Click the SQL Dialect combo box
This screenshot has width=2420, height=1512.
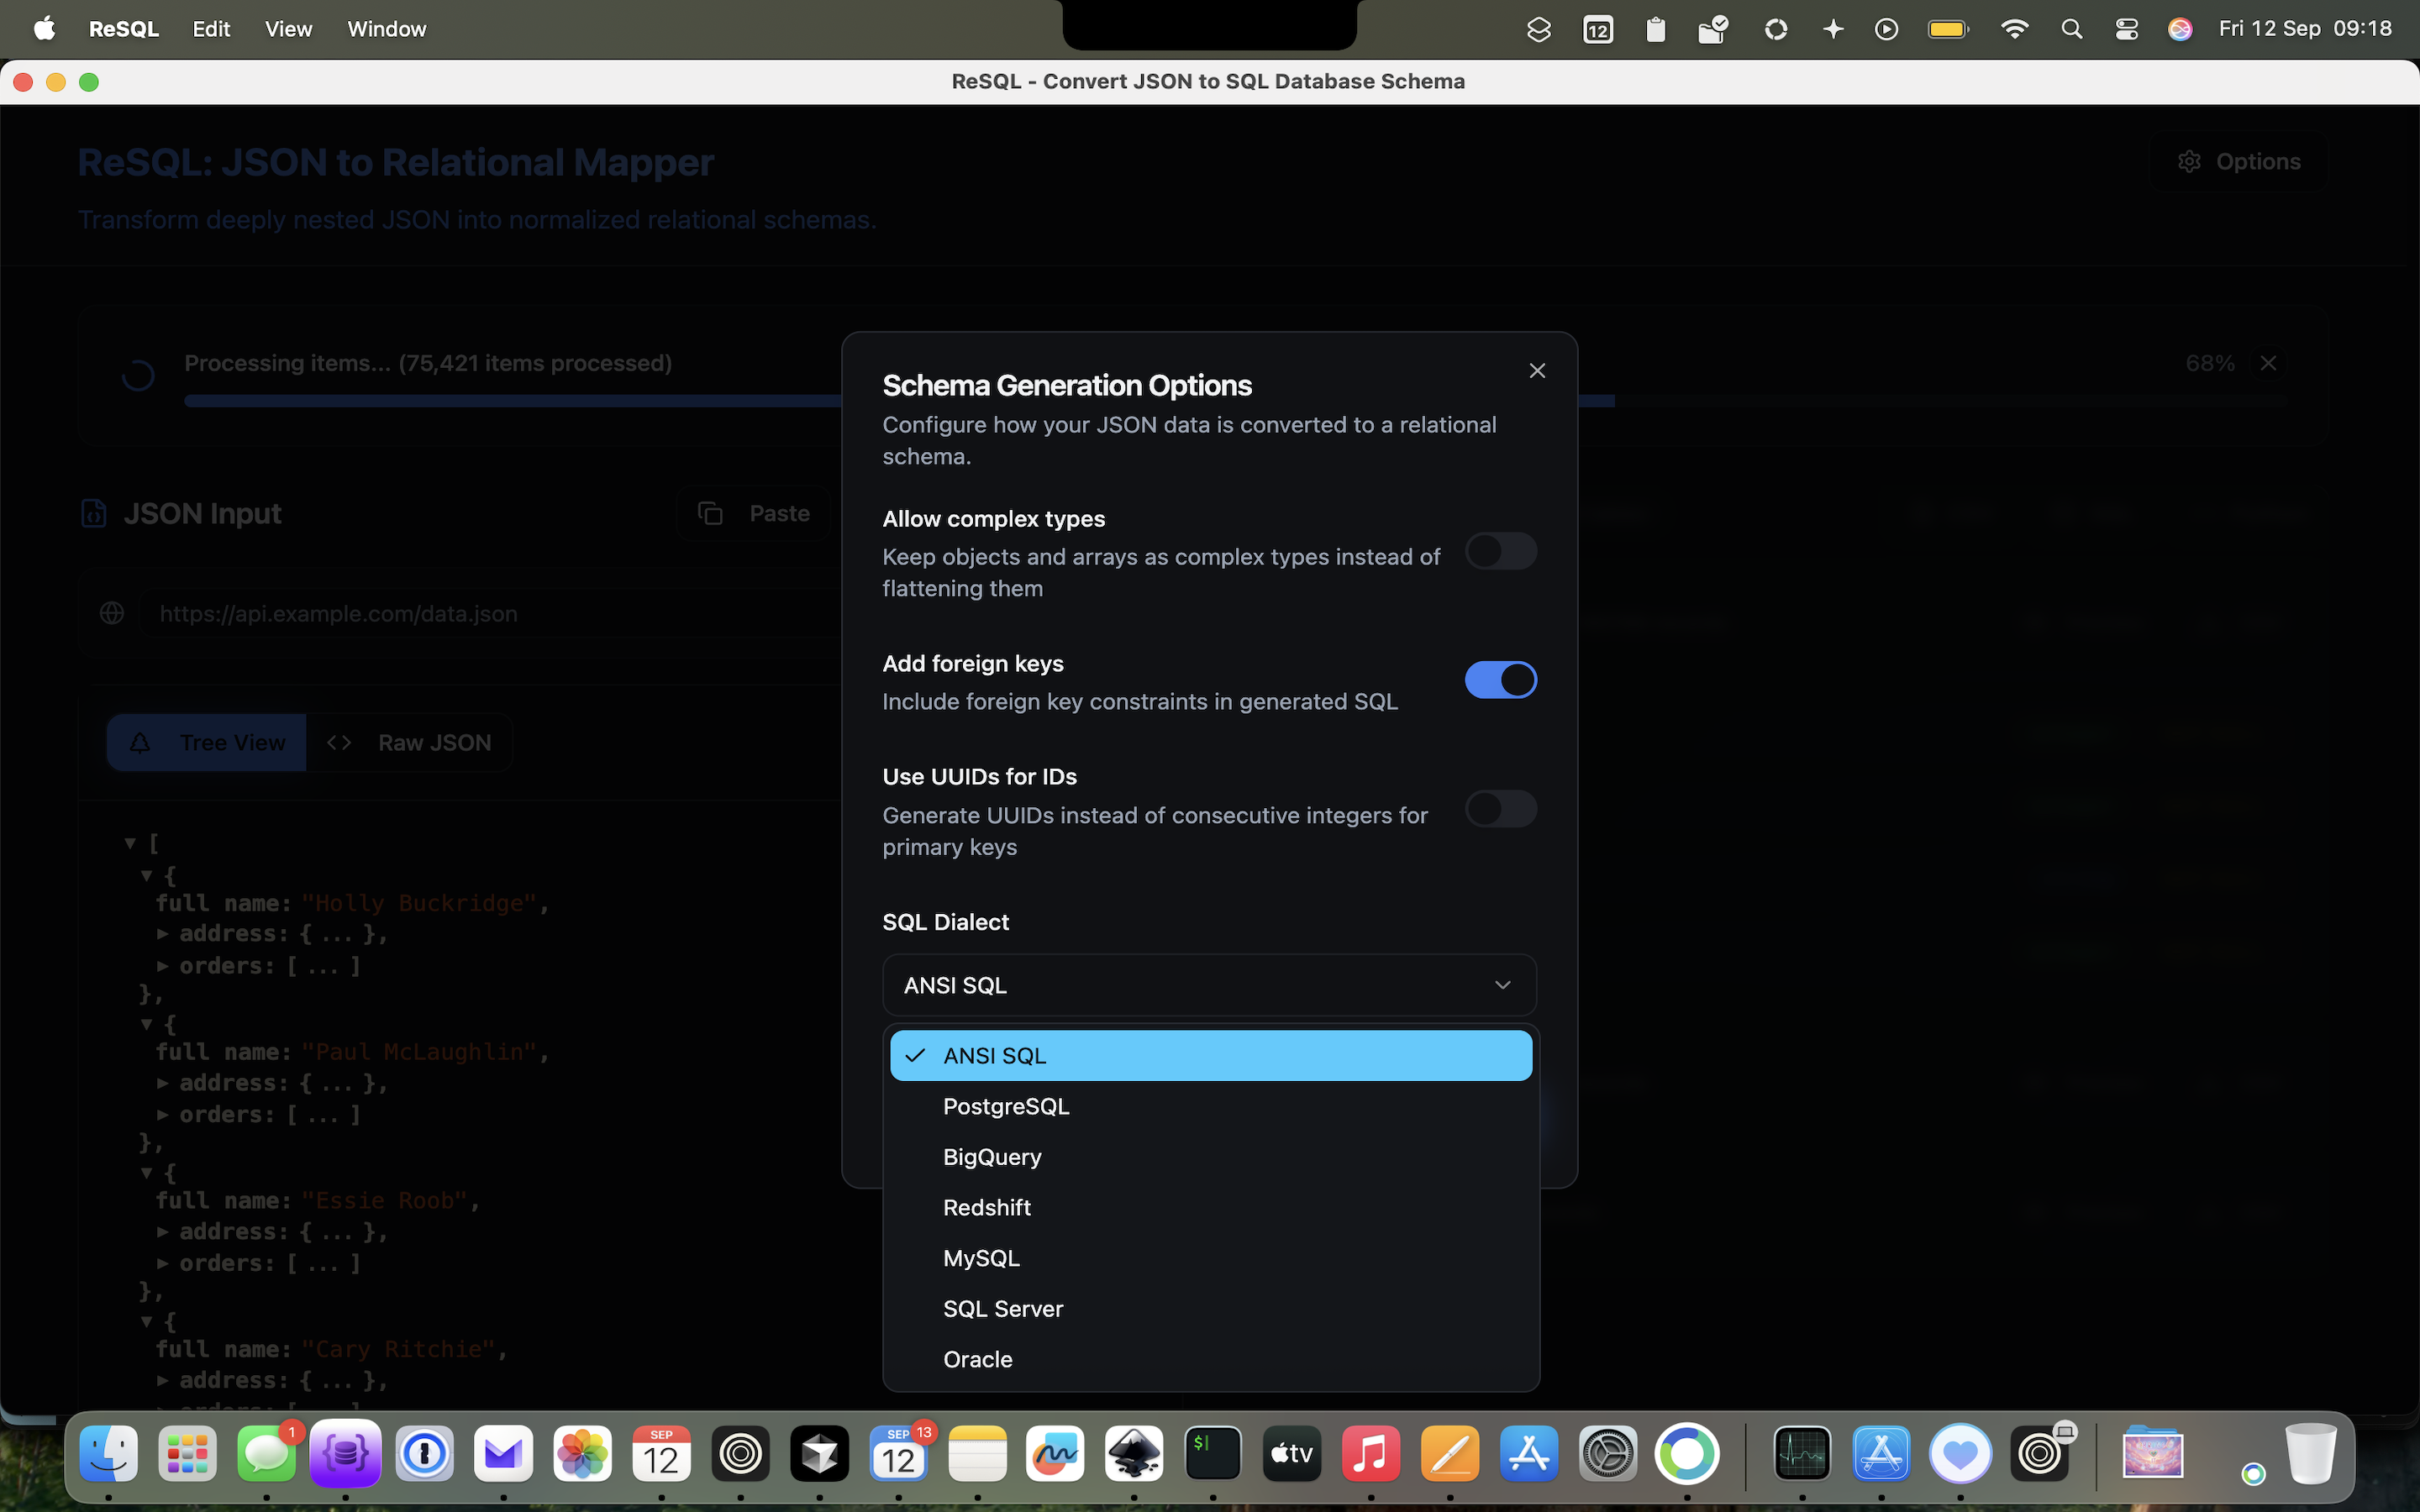tap(1209, 985)
